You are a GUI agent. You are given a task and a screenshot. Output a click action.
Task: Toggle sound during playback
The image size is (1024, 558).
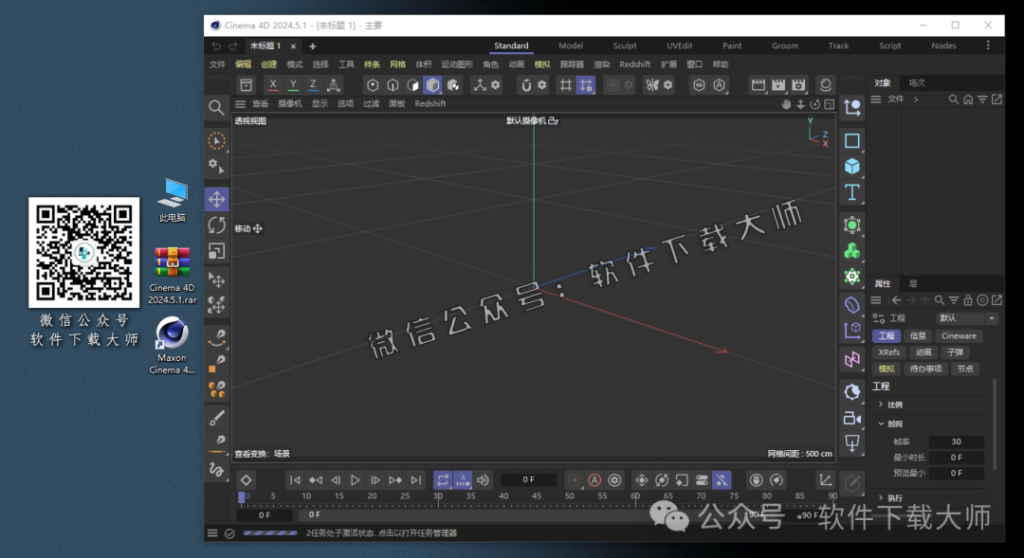click(483, 480)
